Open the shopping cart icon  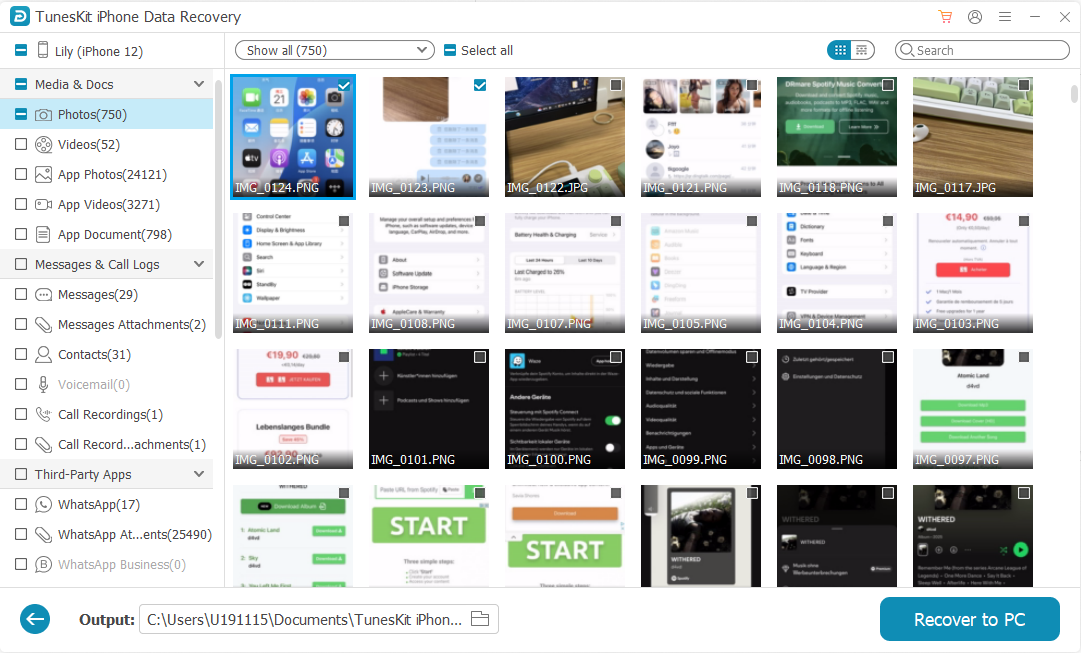click(x=945, y=17)
